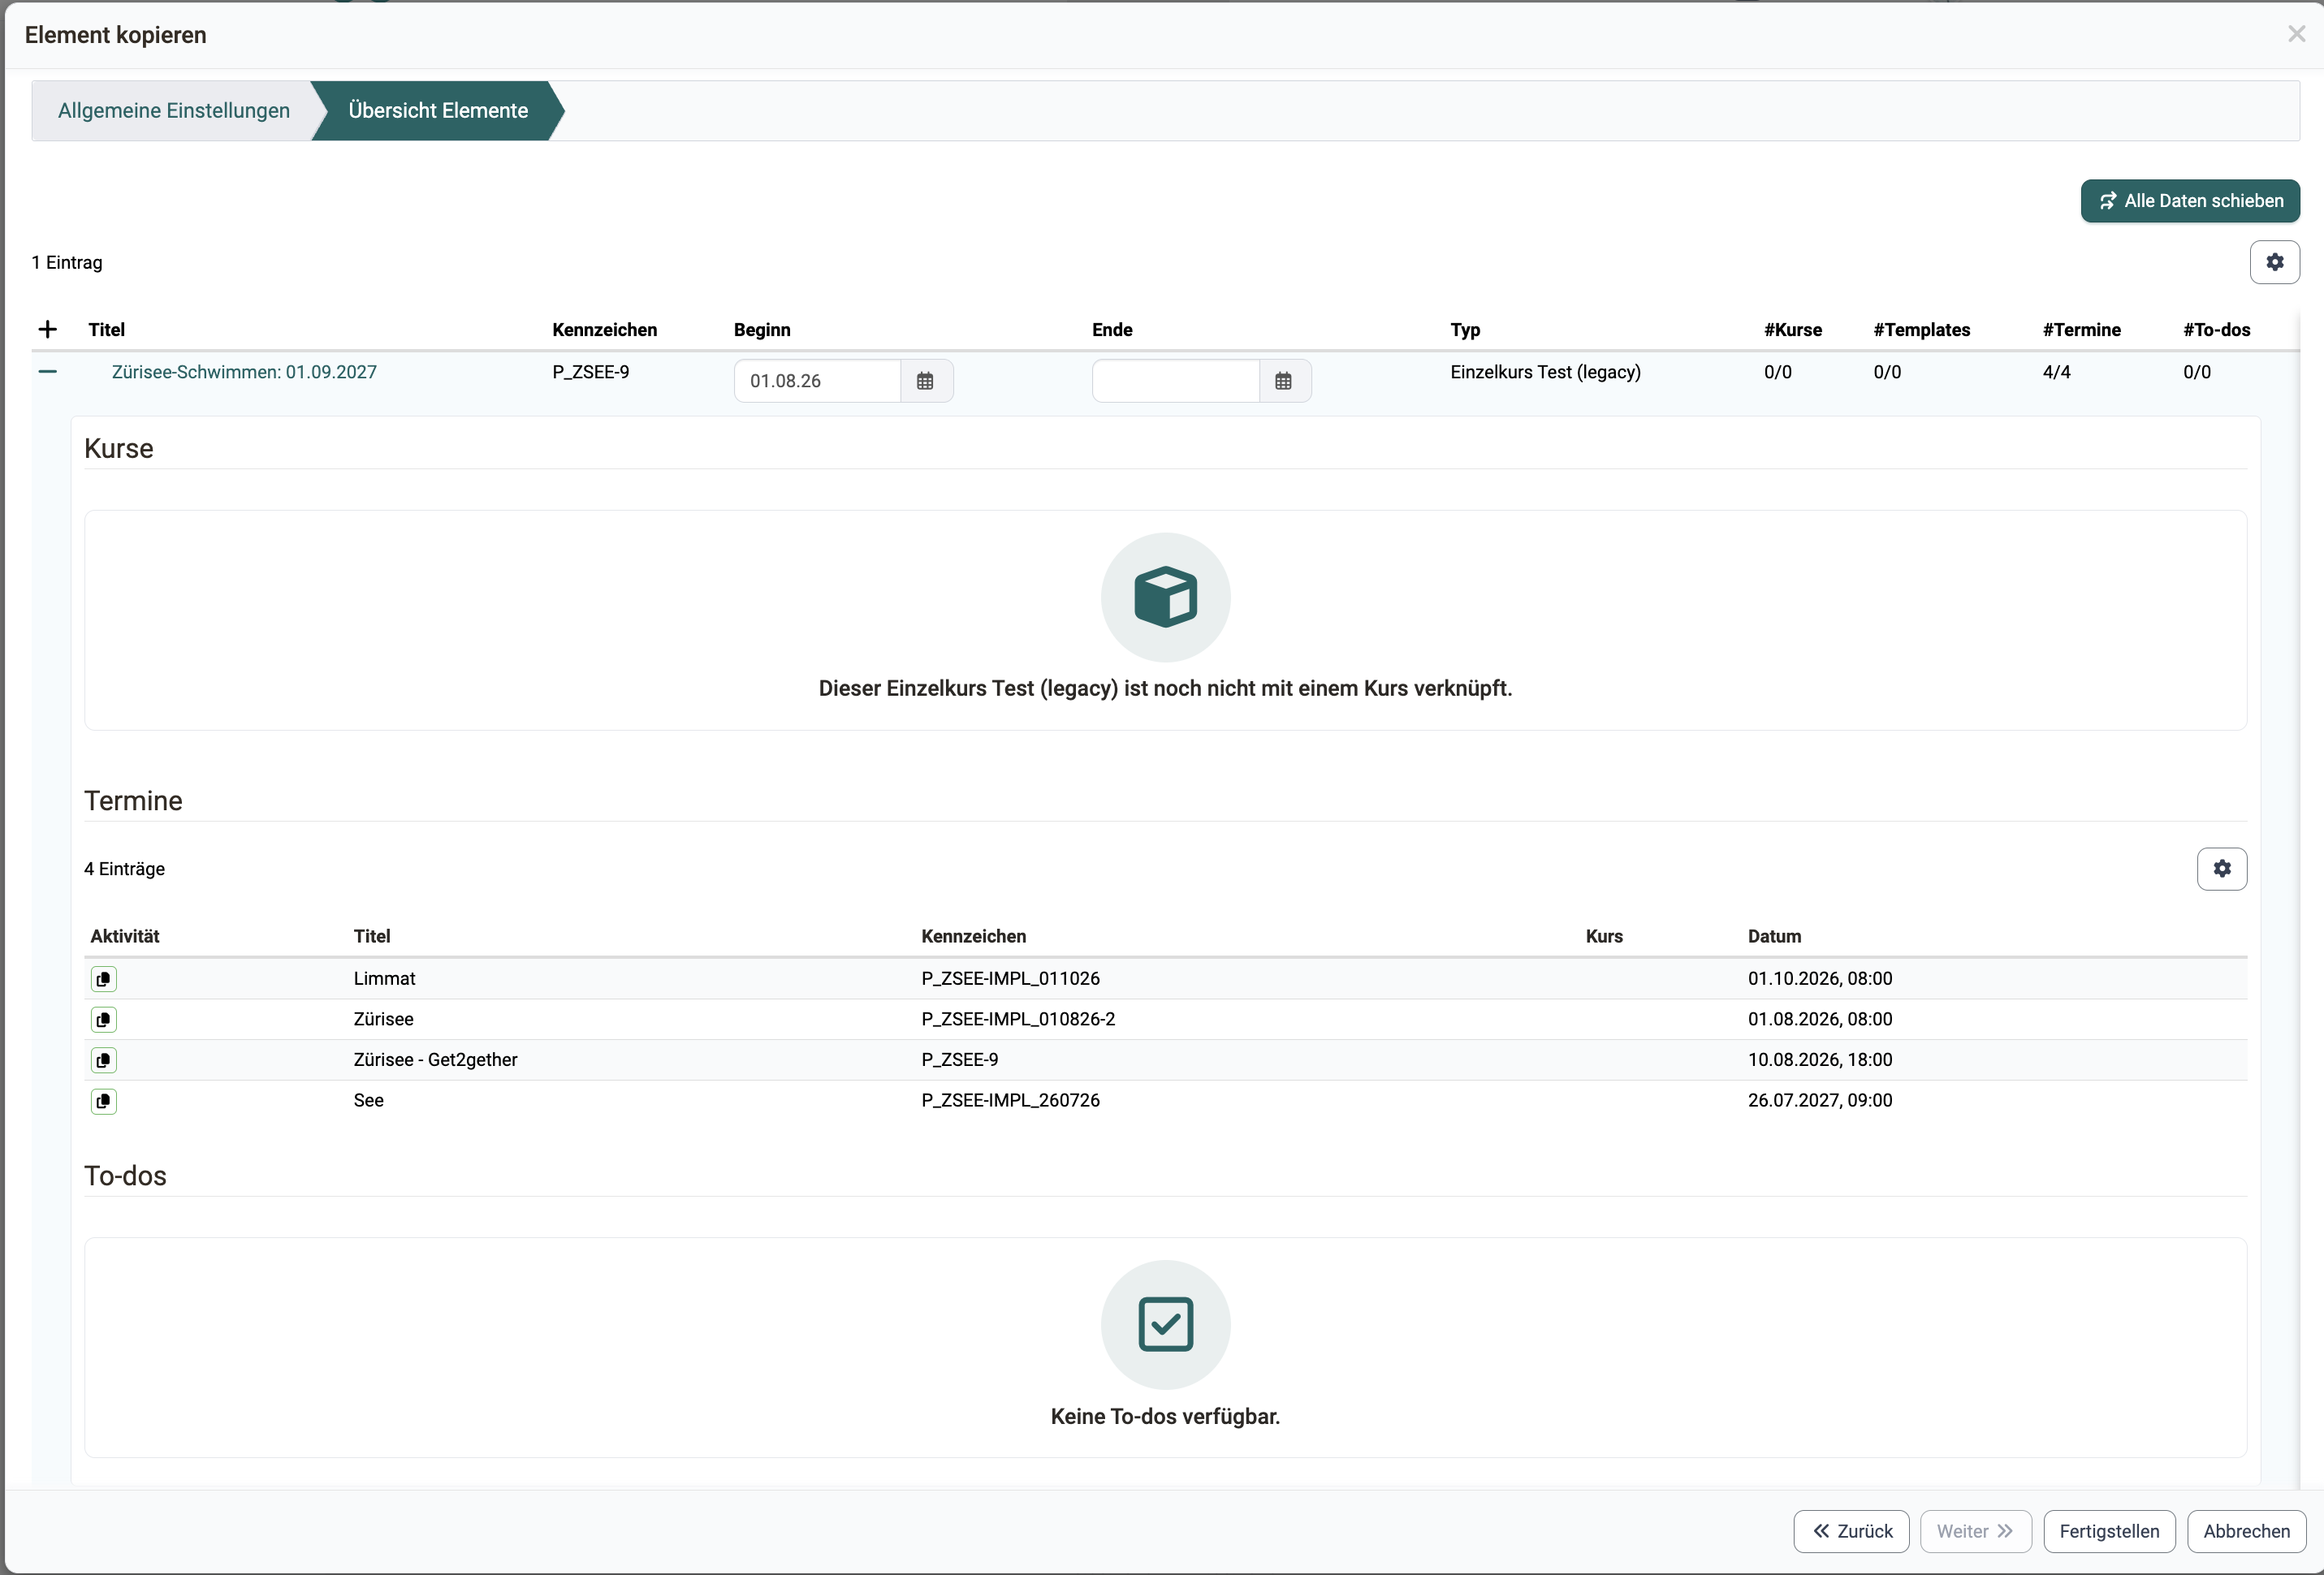The width and height of the screenshot is (2324, 1575).
Task: Collapse the Zürisee-Schwimmen row details
Action: [47, 372]
